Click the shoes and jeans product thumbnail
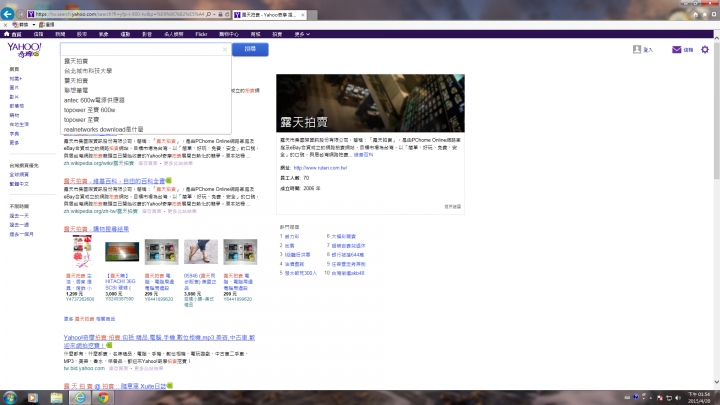This screenshot has height=405, width=720. click(x=201, y=251)
